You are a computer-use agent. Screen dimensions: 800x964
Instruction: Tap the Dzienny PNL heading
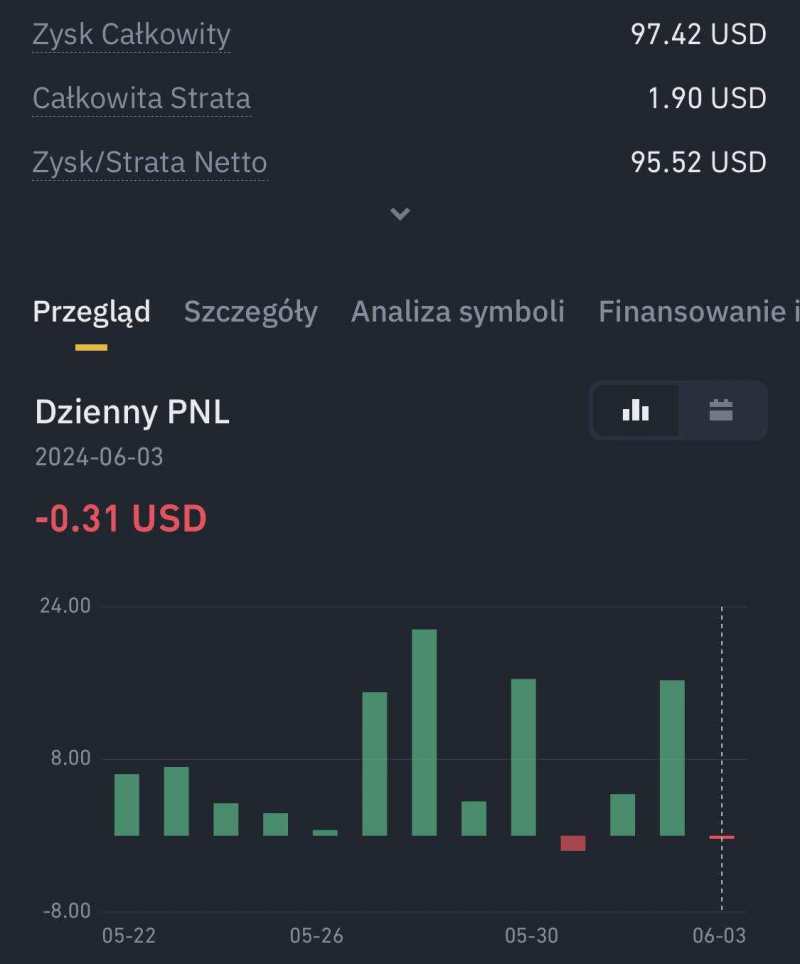132,412
